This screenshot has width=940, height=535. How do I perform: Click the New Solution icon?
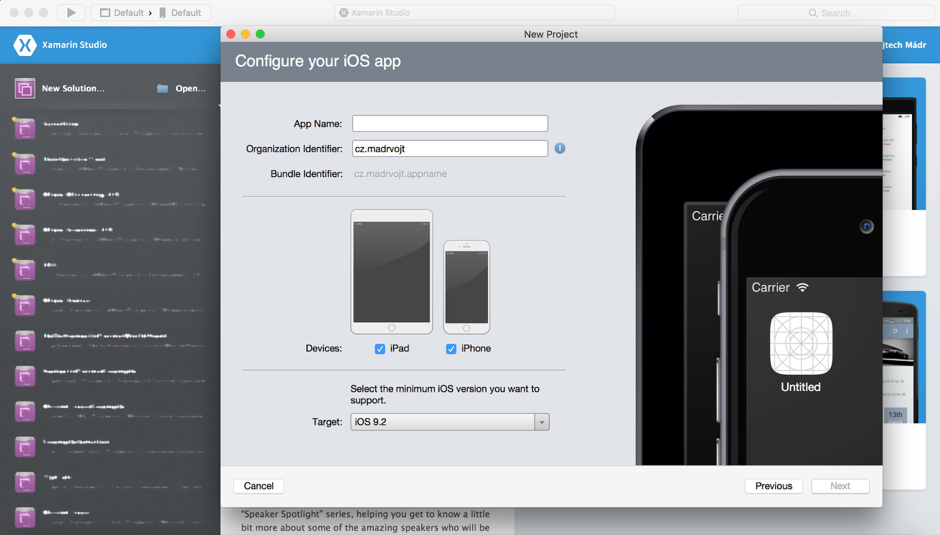point(25,89)
